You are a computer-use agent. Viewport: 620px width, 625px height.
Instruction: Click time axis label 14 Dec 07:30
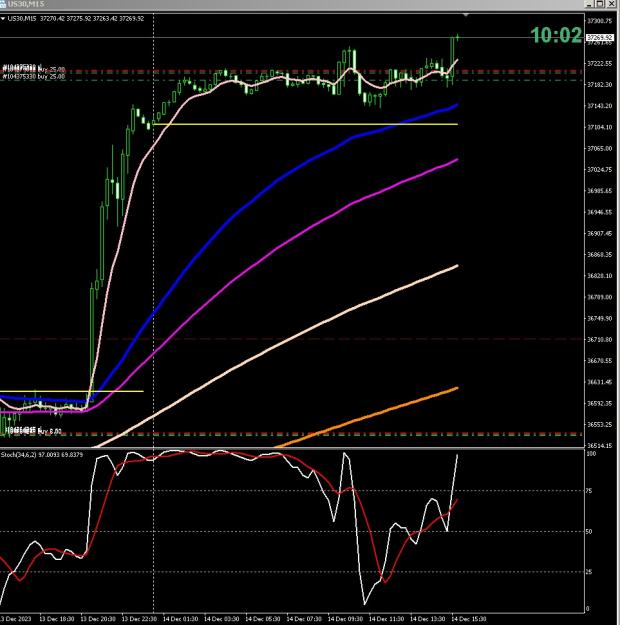point(304,619)
